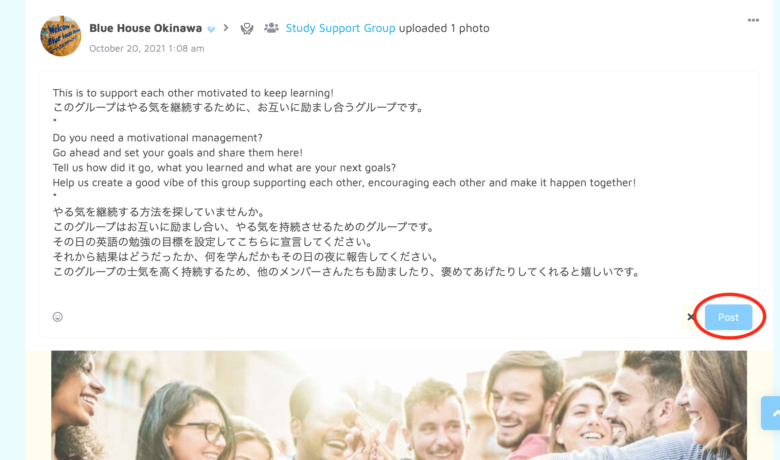Open the Study Support Group link

(x=340, y=28)
